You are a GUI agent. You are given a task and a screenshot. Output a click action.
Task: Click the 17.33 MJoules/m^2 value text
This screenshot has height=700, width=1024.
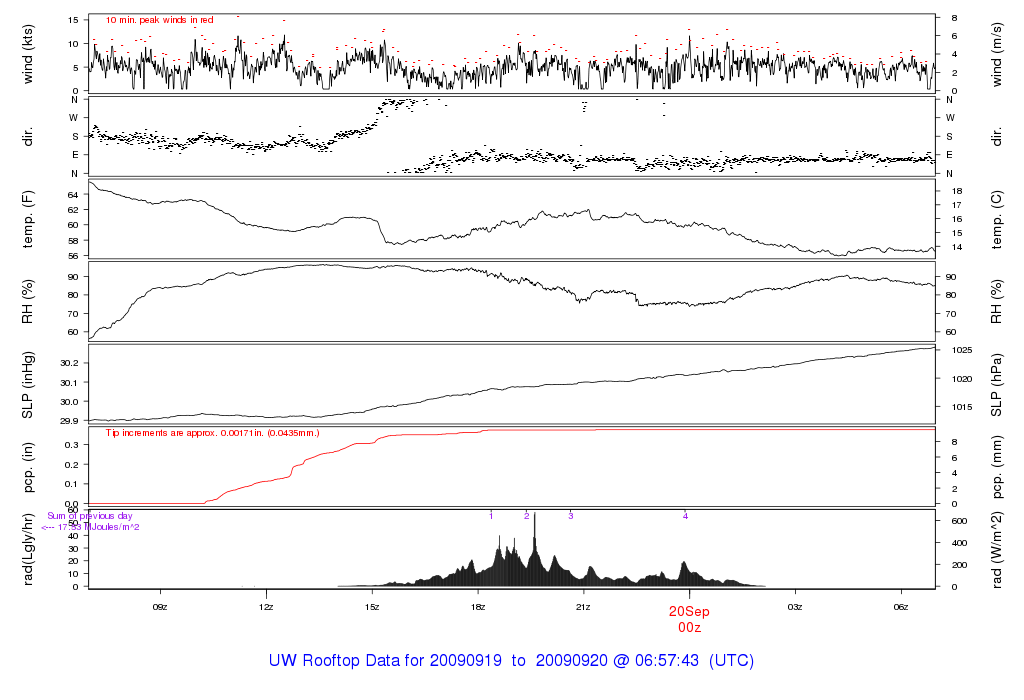click(x=98, y=527)
